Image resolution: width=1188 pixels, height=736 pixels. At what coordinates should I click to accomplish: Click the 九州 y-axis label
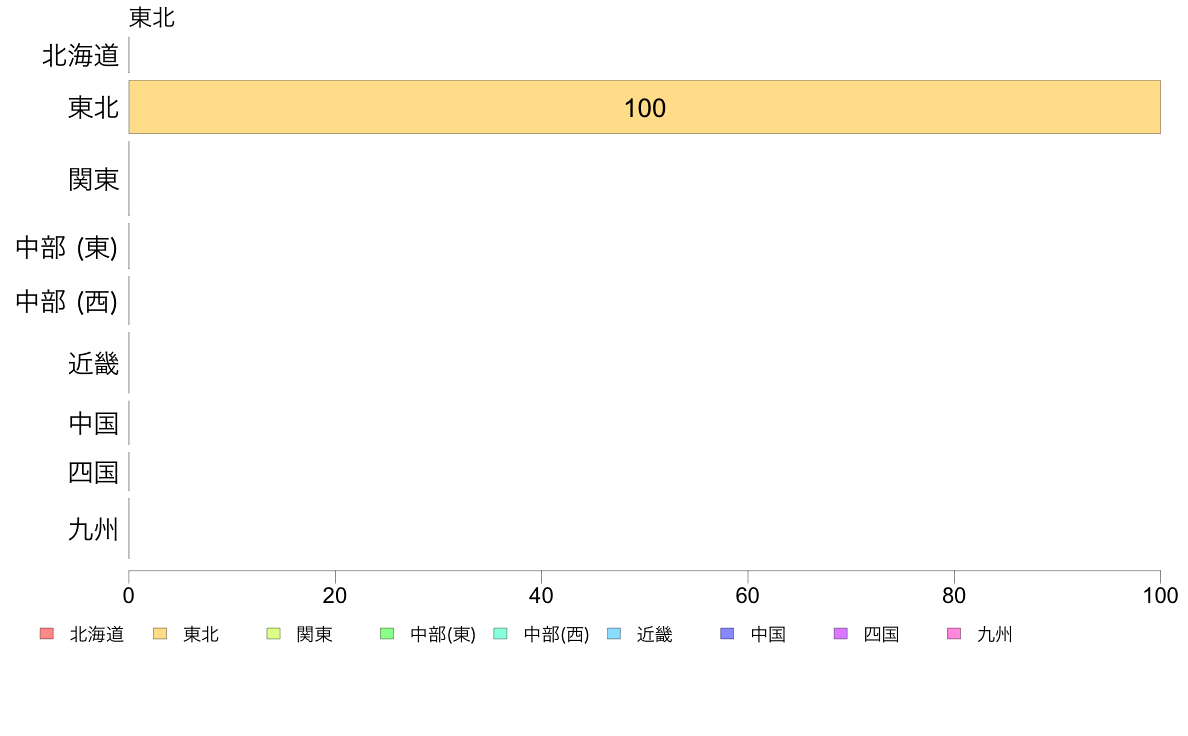click(93, 529)
